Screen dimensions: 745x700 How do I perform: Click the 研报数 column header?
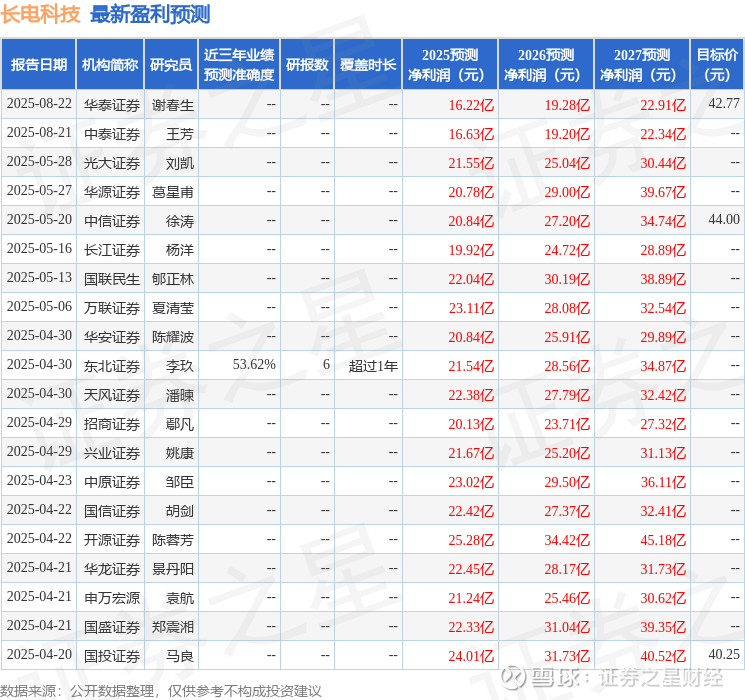coord(307,65)
